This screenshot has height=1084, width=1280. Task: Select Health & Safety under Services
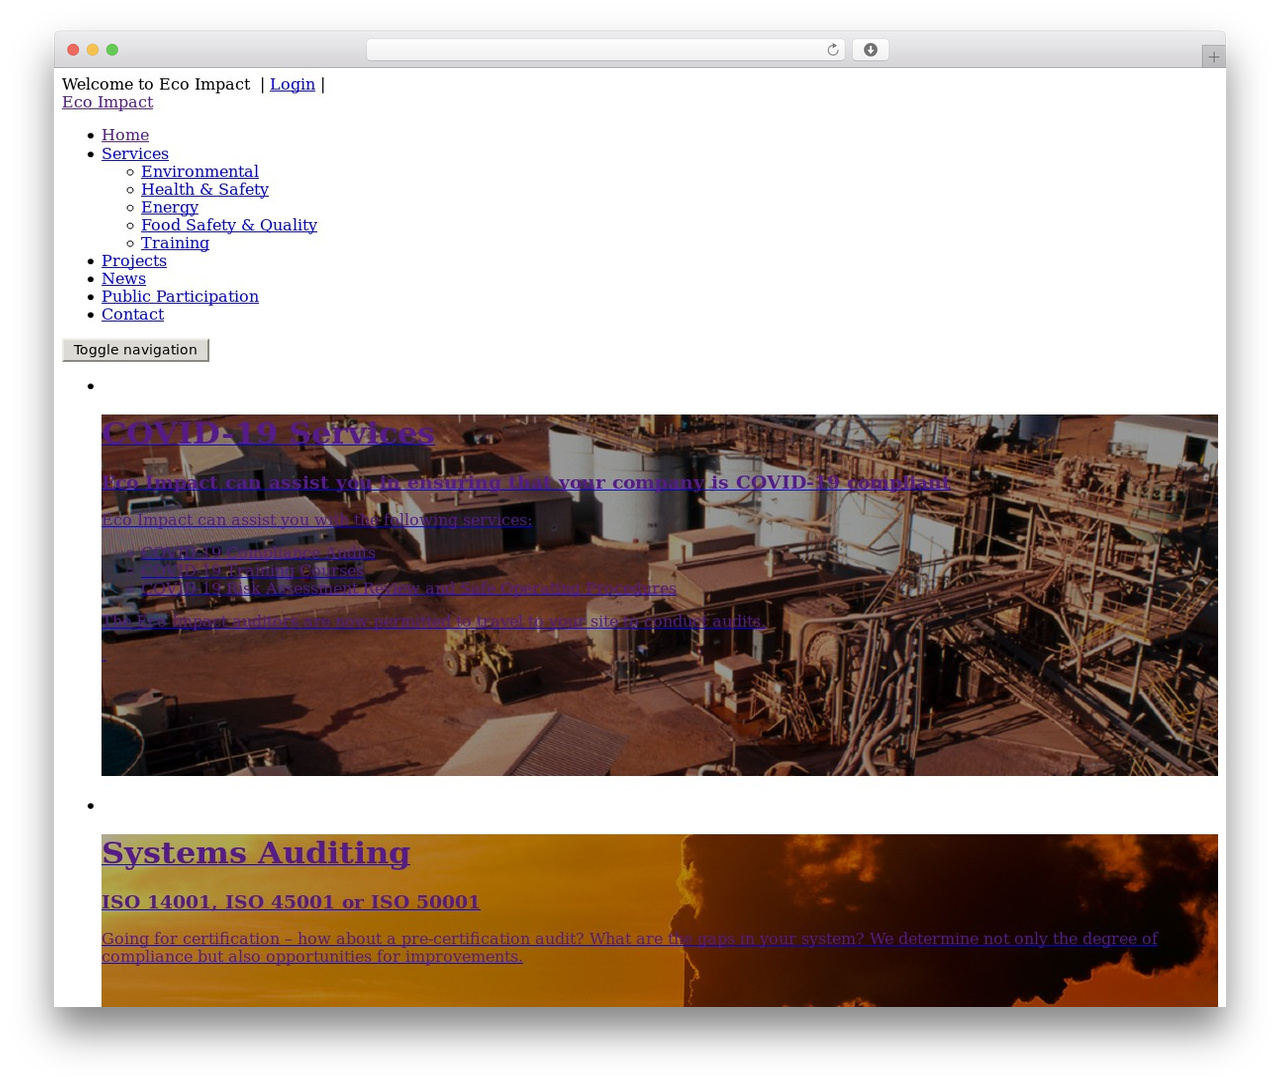205,190
